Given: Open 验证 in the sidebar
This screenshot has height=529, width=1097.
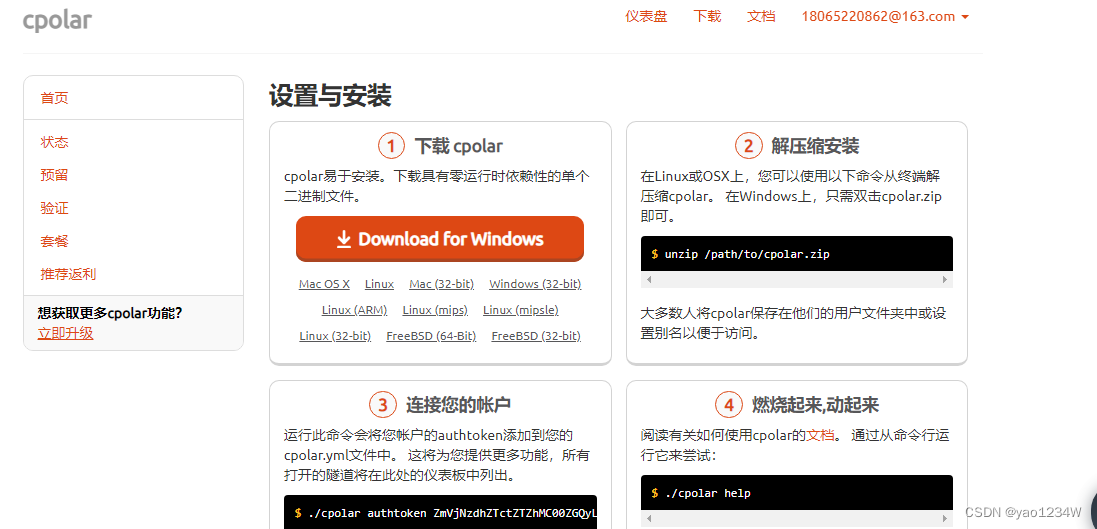Looking at the screenshot, I should 55,208.
